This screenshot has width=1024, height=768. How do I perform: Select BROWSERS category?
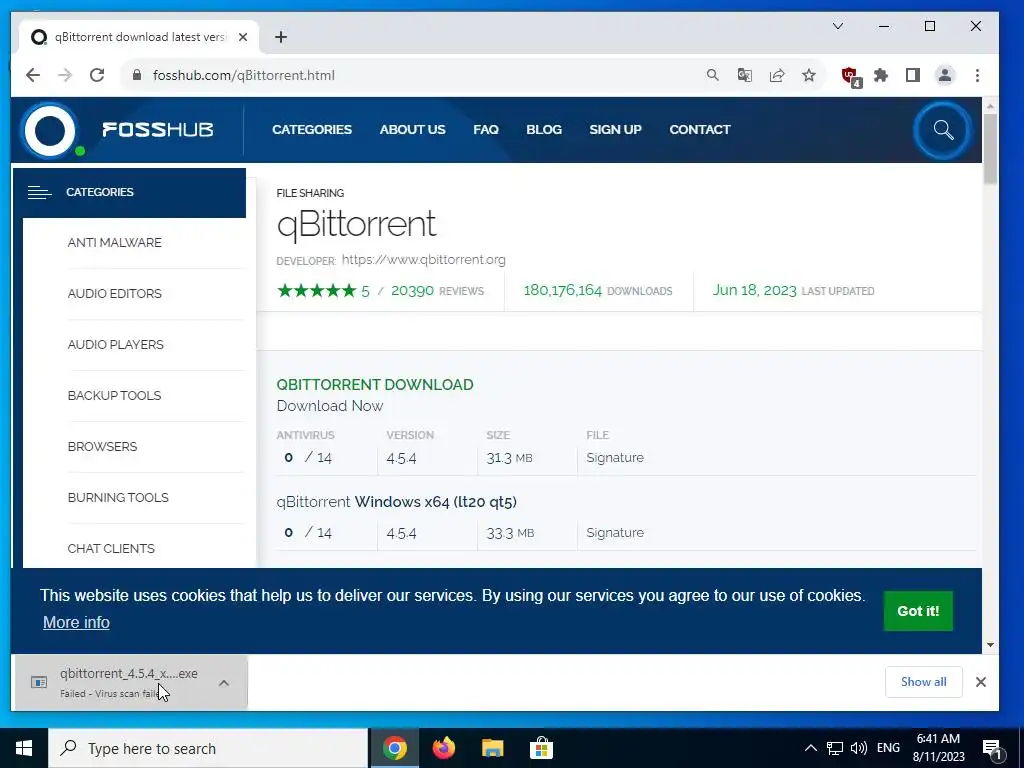tap(103, 446)
